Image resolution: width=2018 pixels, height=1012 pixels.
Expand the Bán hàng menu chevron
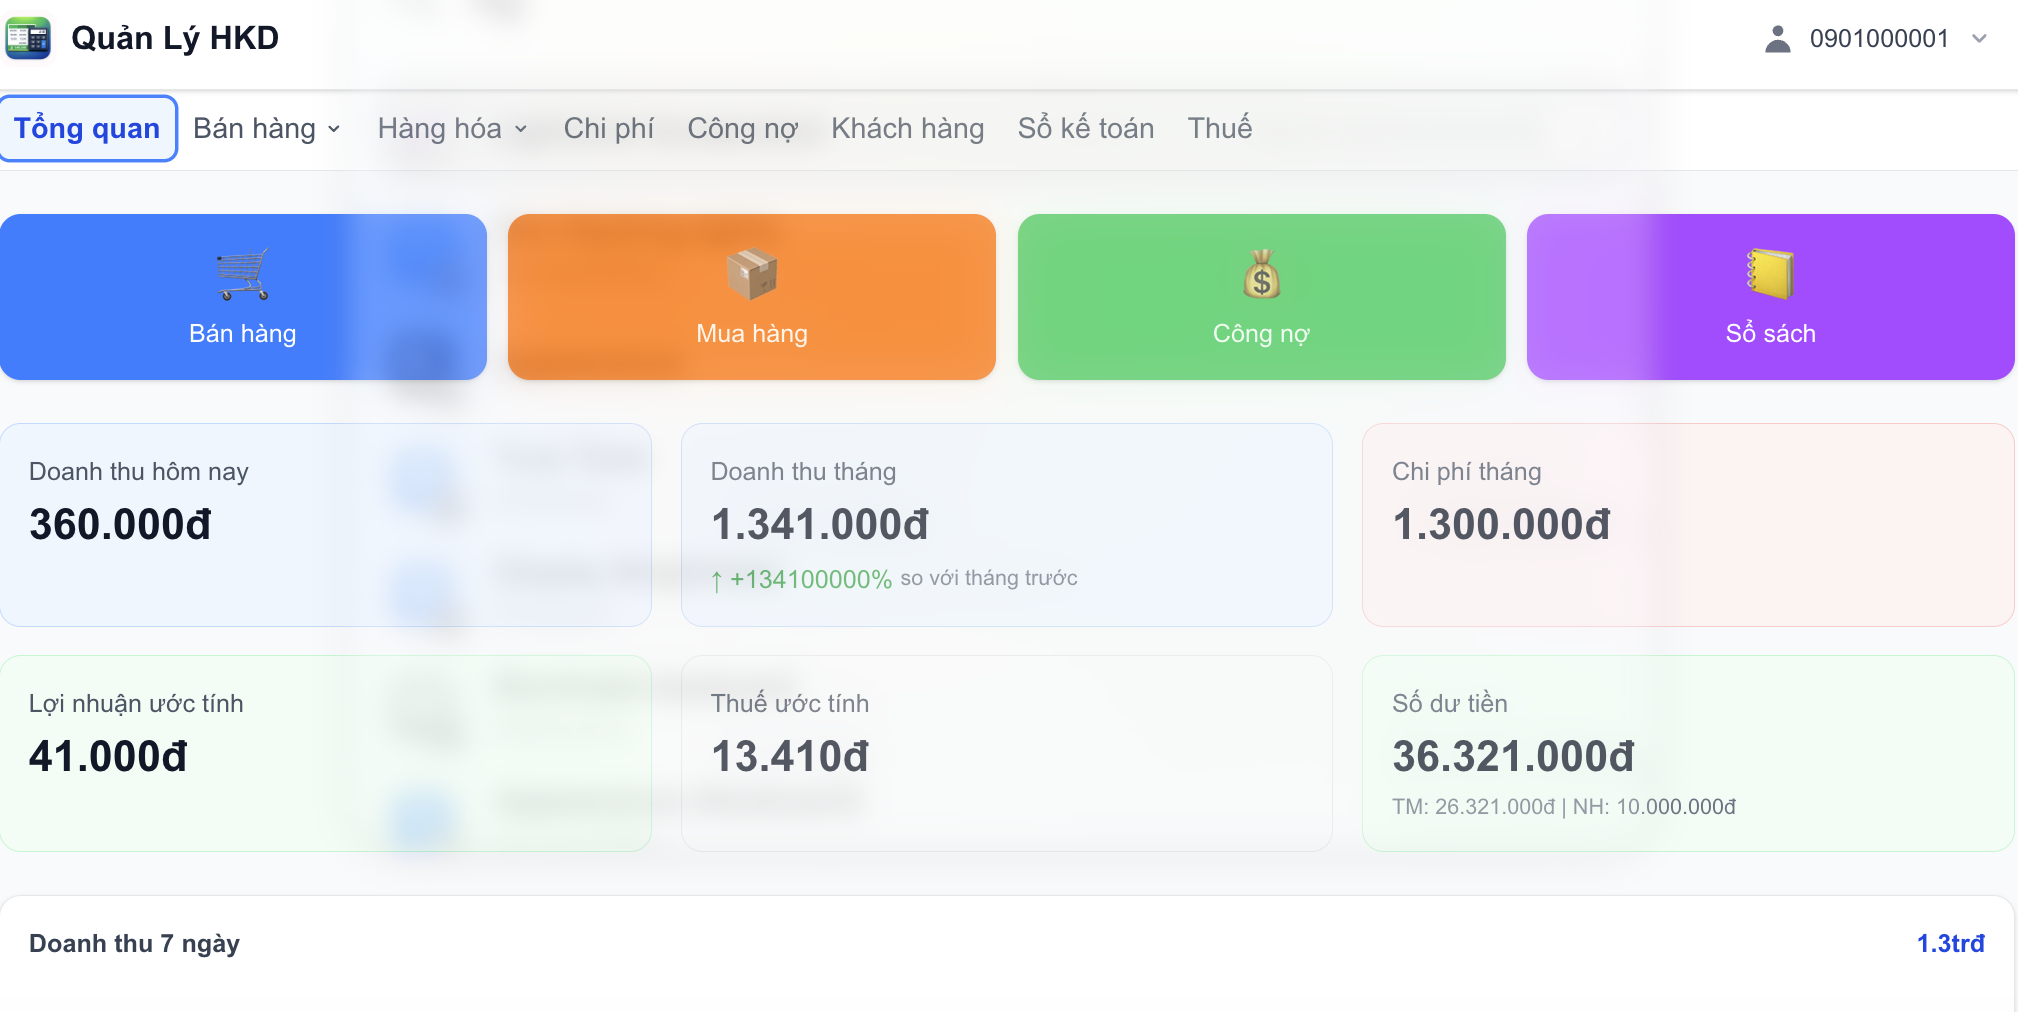[334, 129]
